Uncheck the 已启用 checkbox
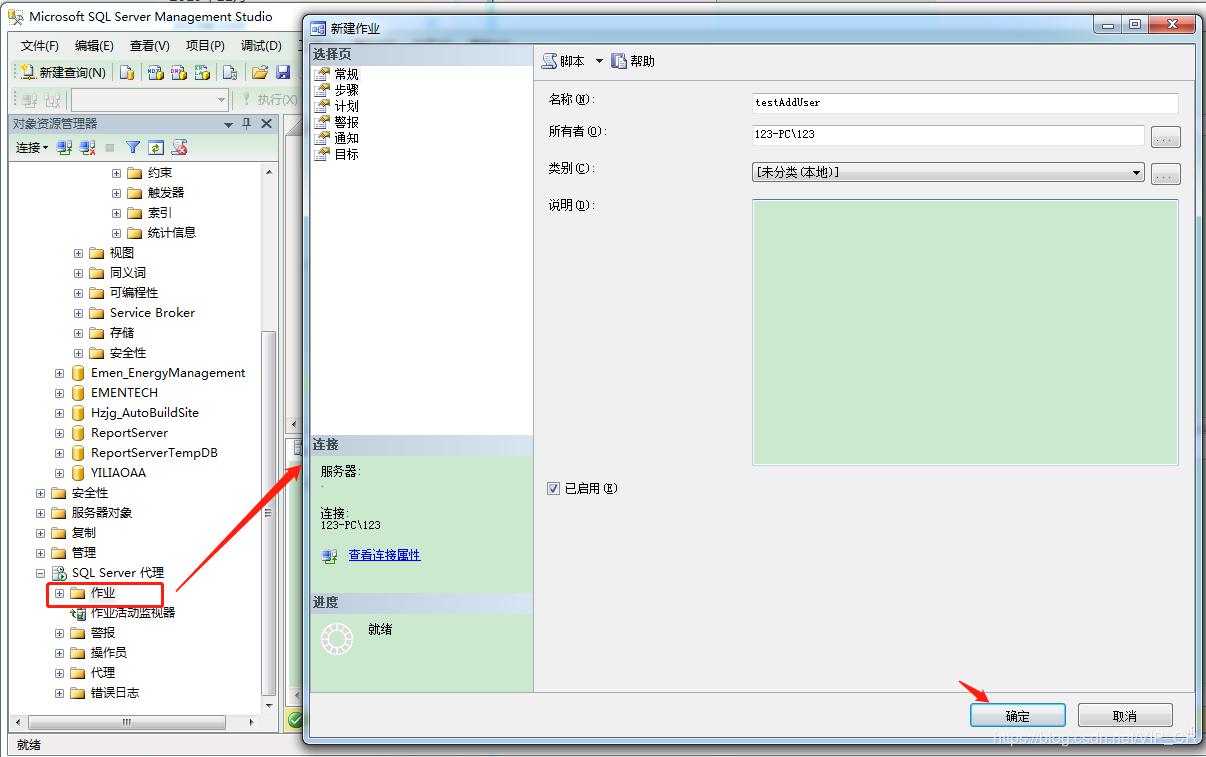The height and width of the screenshot is (757, 1206). (553, 488)
